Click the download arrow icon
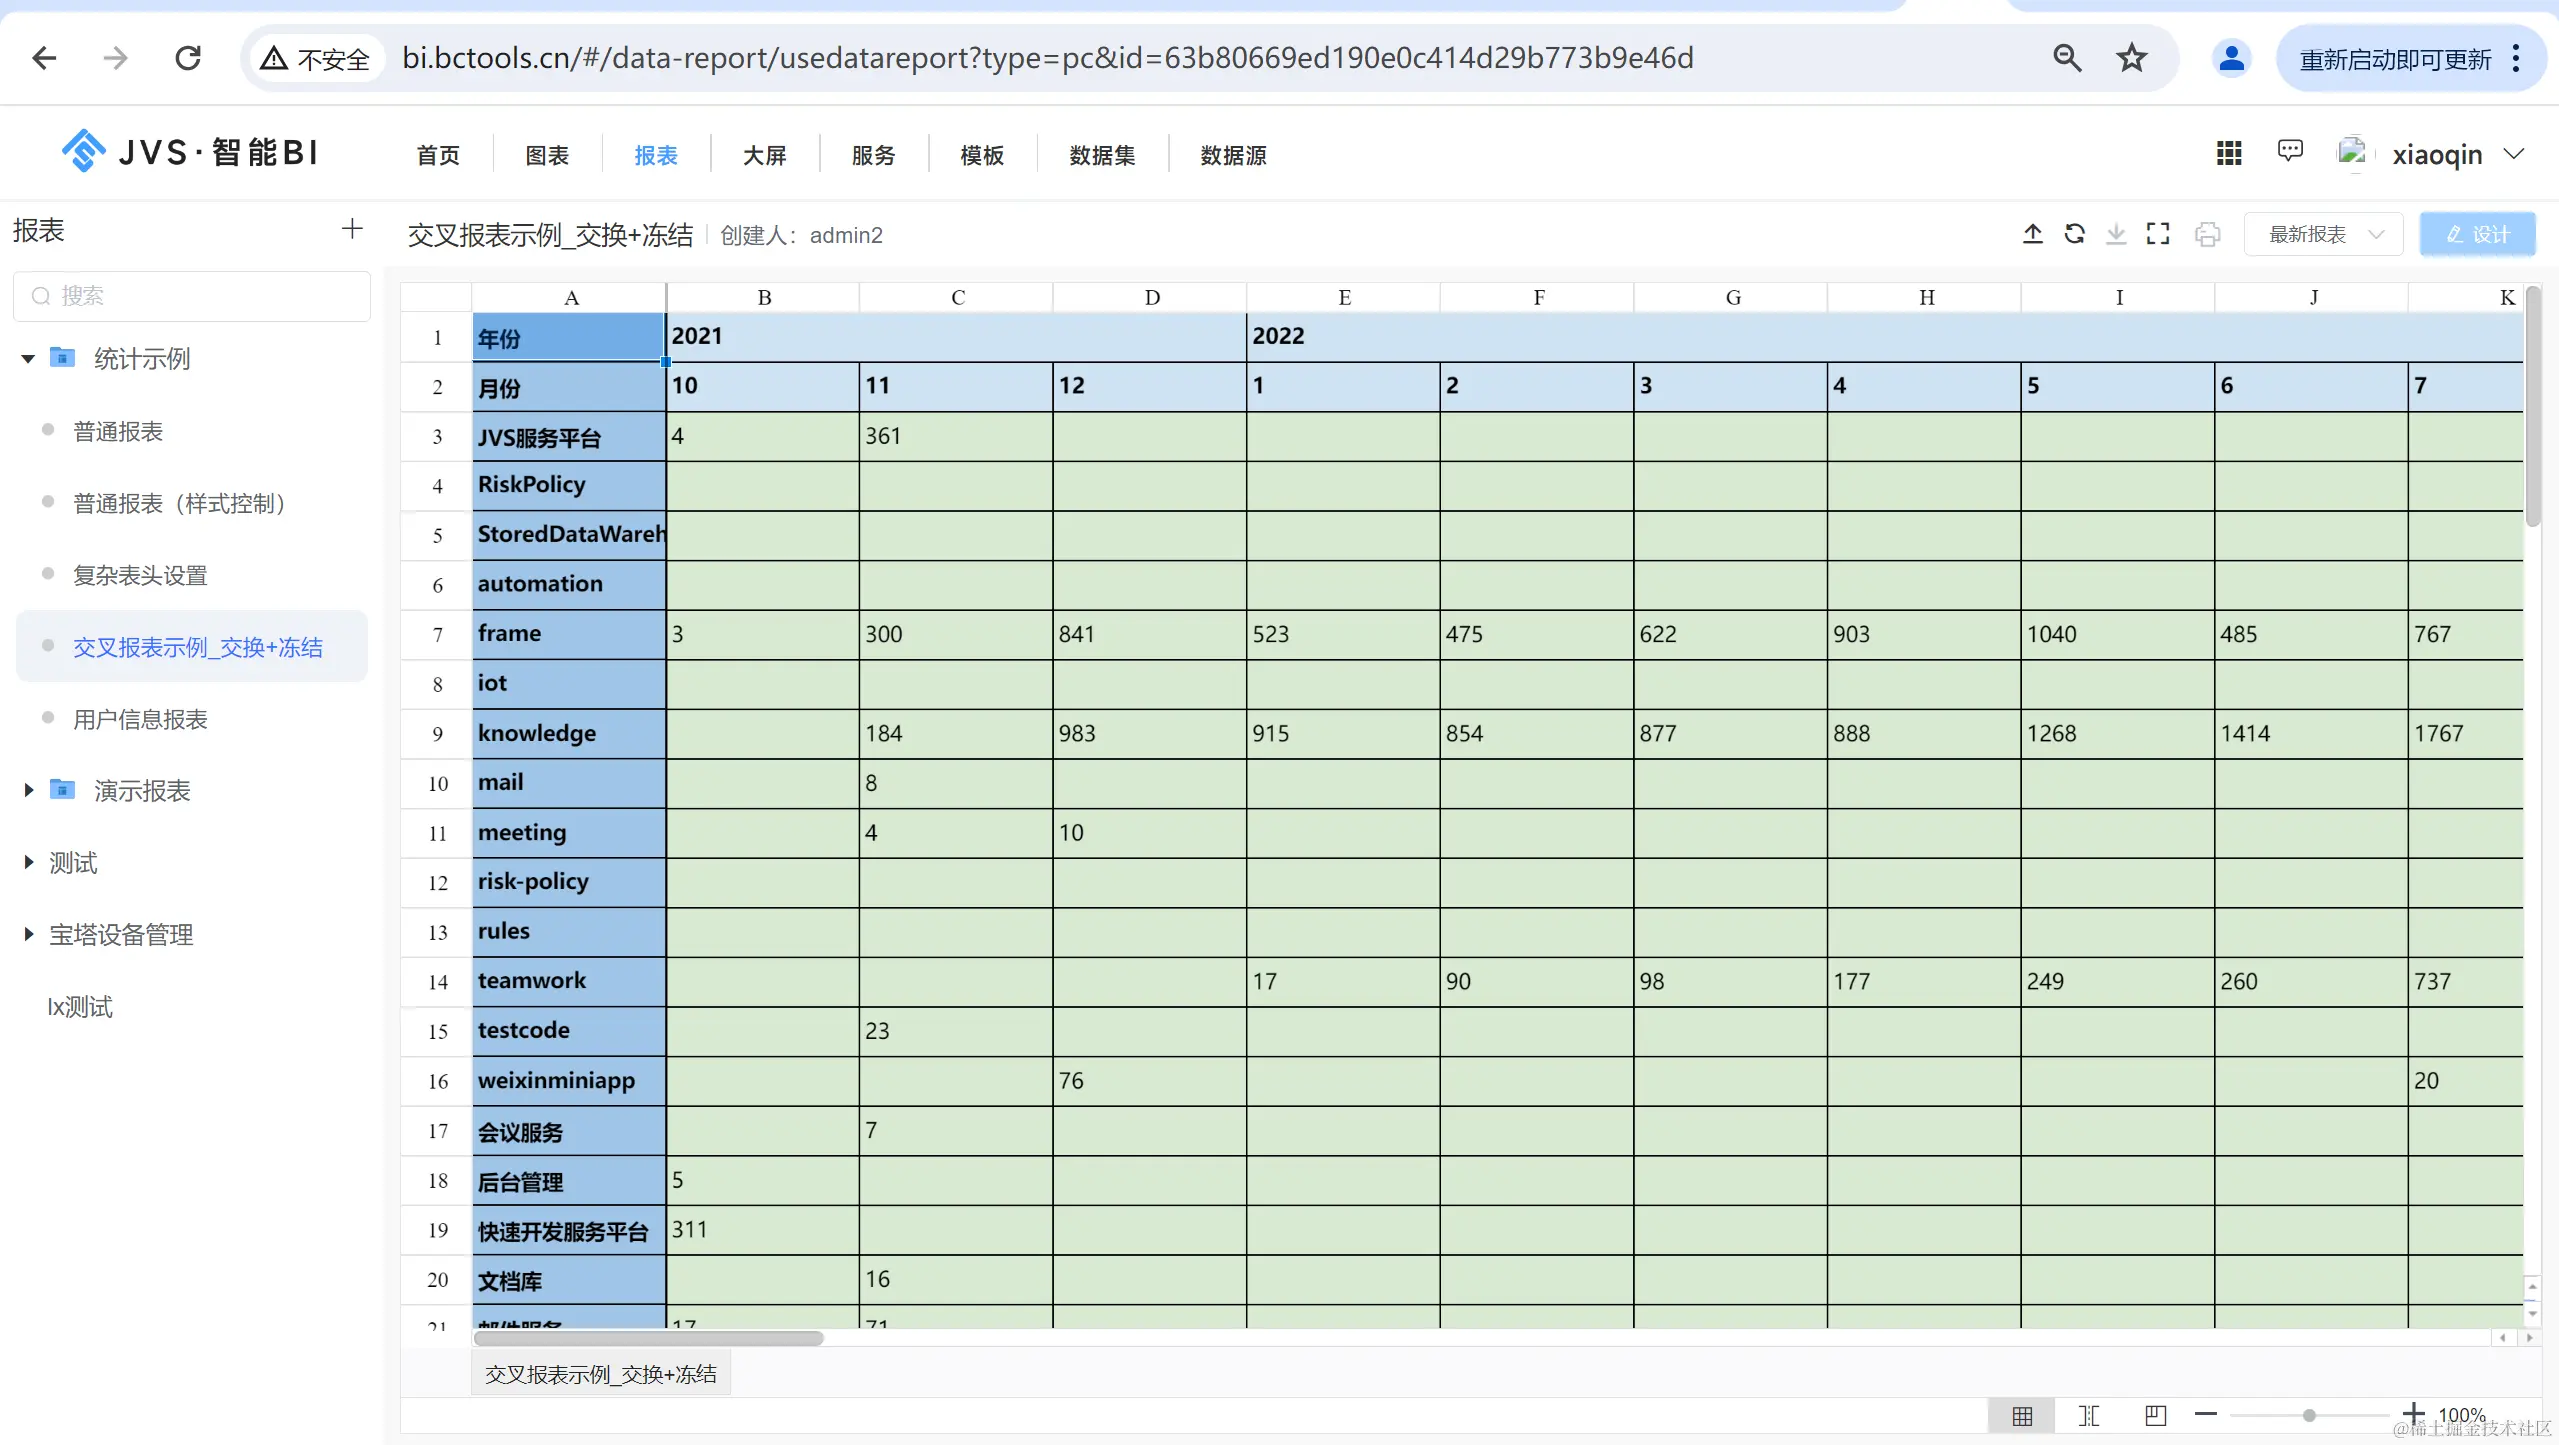Image resolution: width=2559 pixels, height=1445 pixels. pyautogui.click(x=2116, y=234)
